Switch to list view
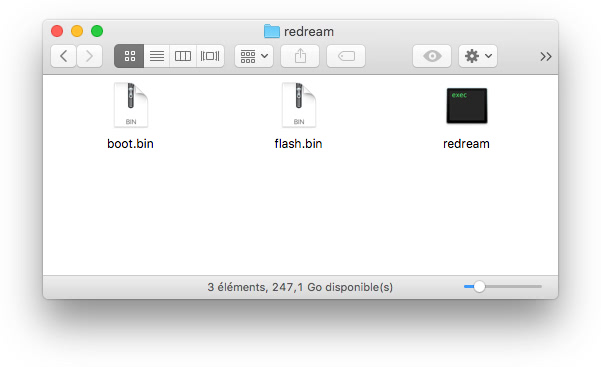The height and width of the screenshot is (367, 601). pyautogui.click(x=157, y=56)
